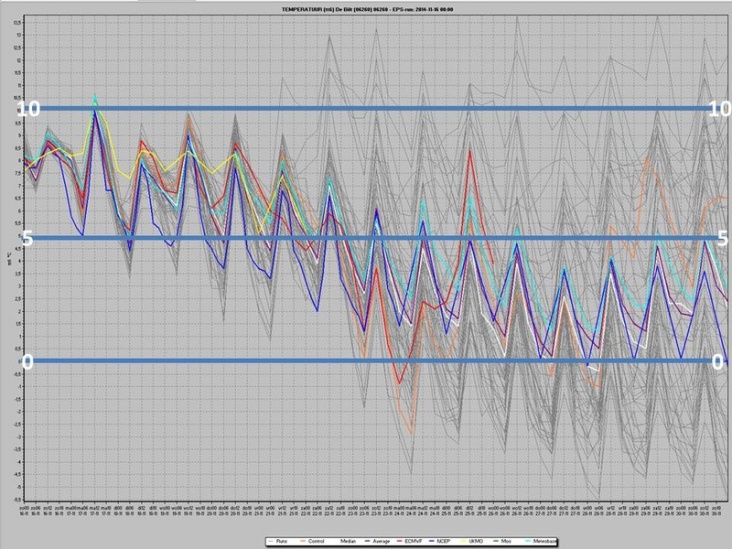Click the Runs legend entry

point(278,541)
